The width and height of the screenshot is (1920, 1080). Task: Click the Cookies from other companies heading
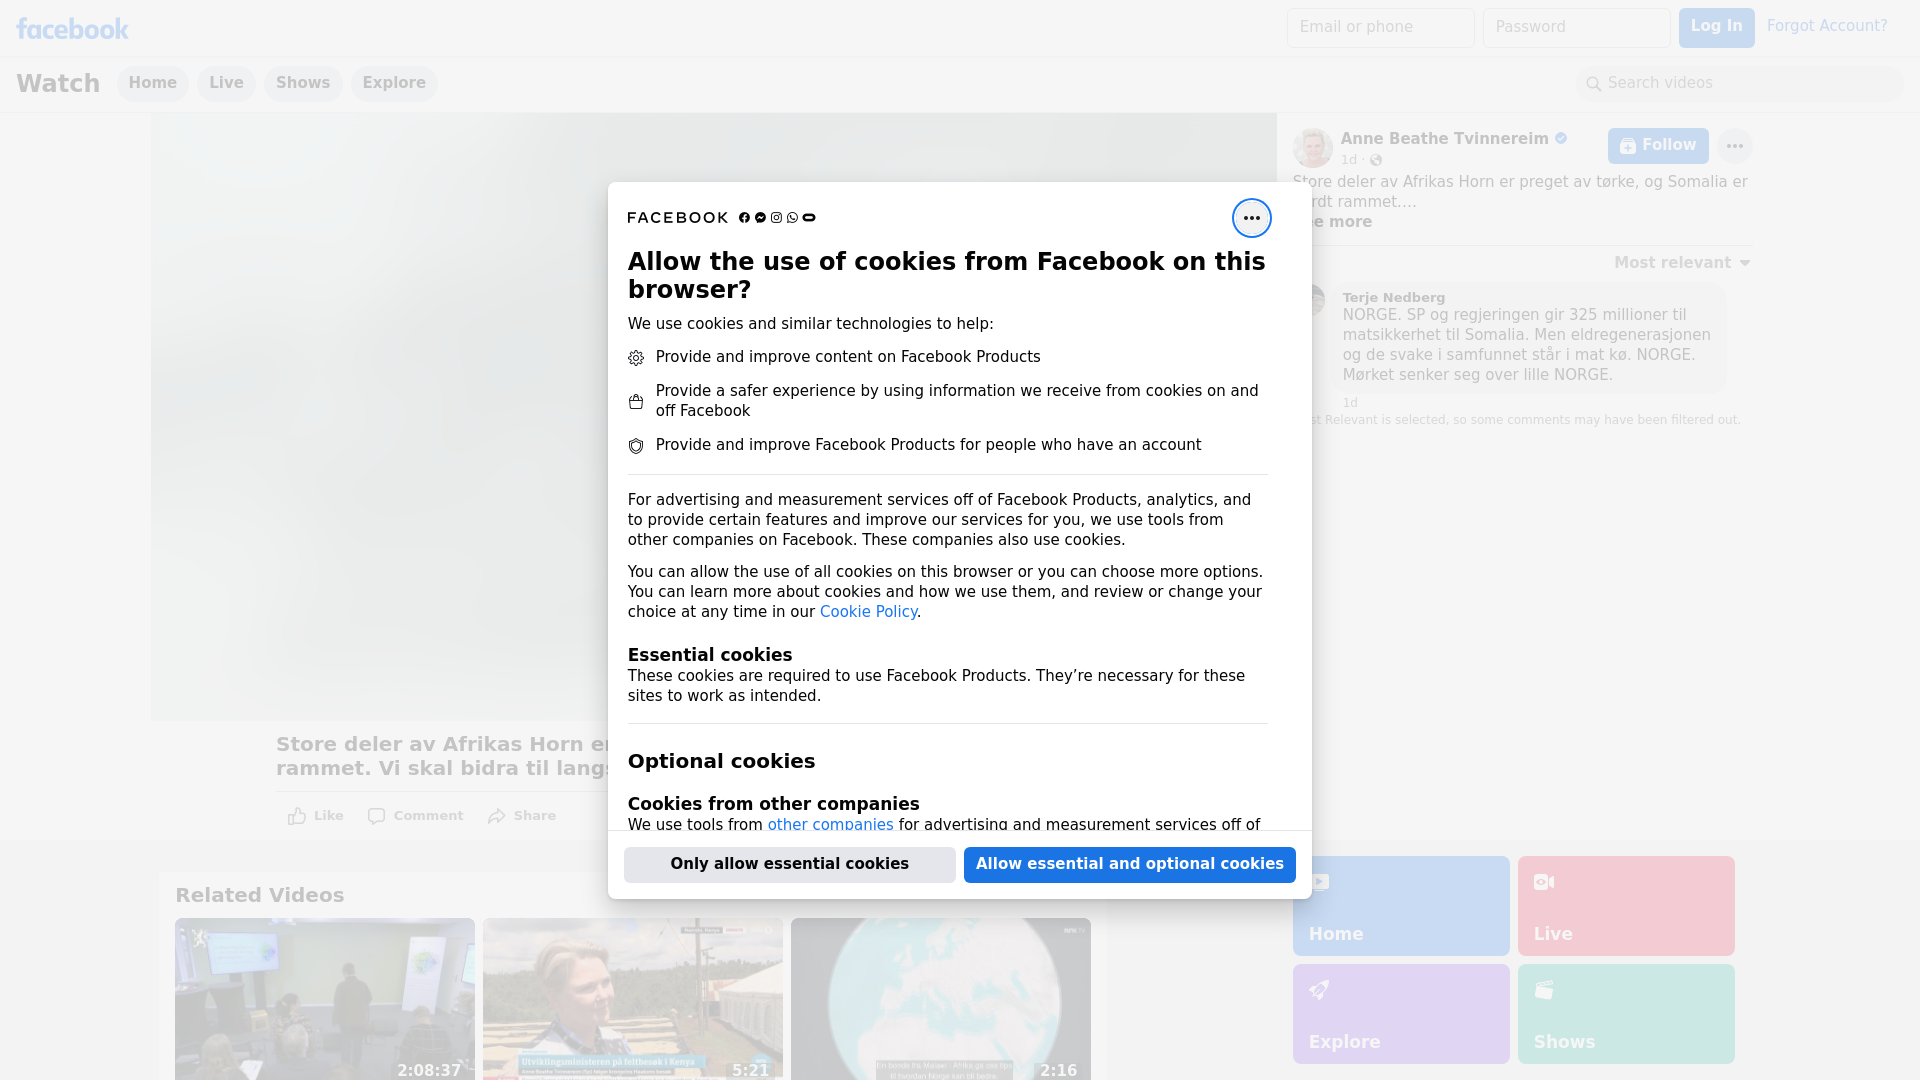coord(773,804)
